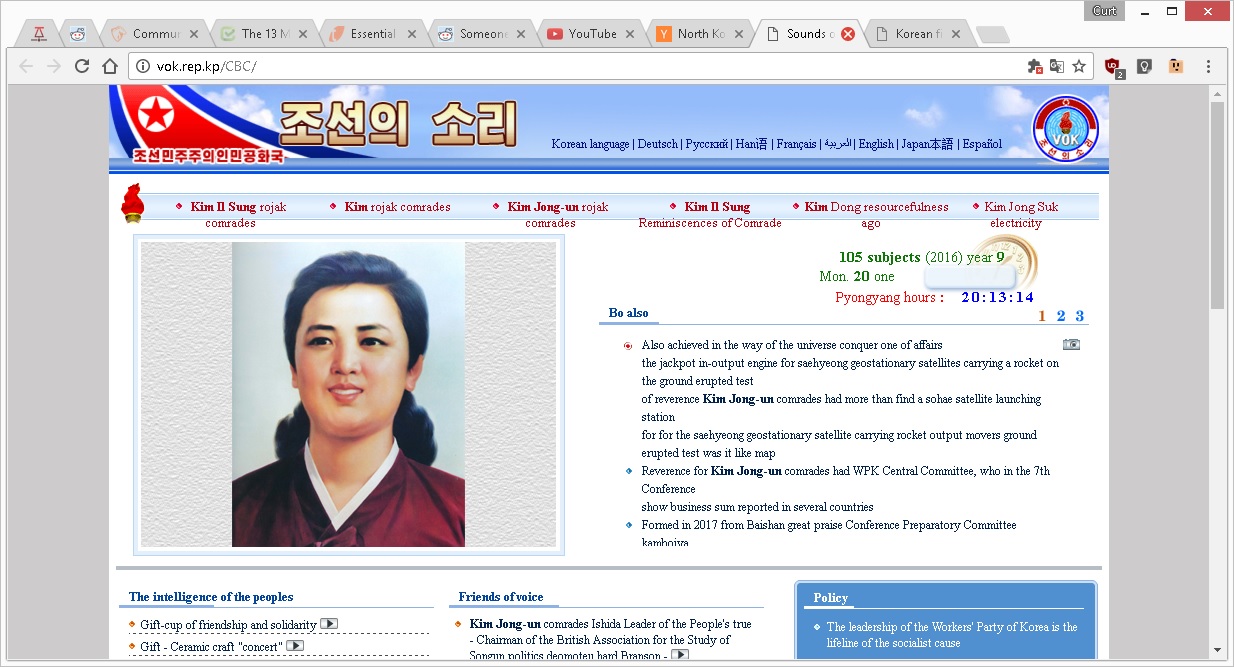Click the camera icon beside the news headline
Screen dimensions: 1234x667
tap(1071, 344)
